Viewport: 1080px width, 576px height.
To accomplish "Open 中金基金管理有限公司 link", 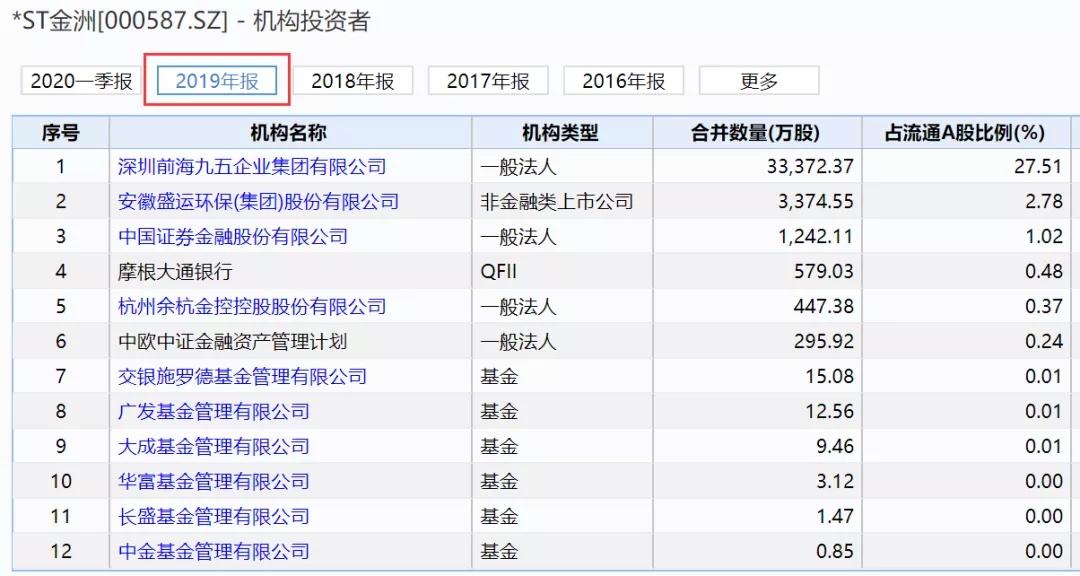I will click(214, 551).
